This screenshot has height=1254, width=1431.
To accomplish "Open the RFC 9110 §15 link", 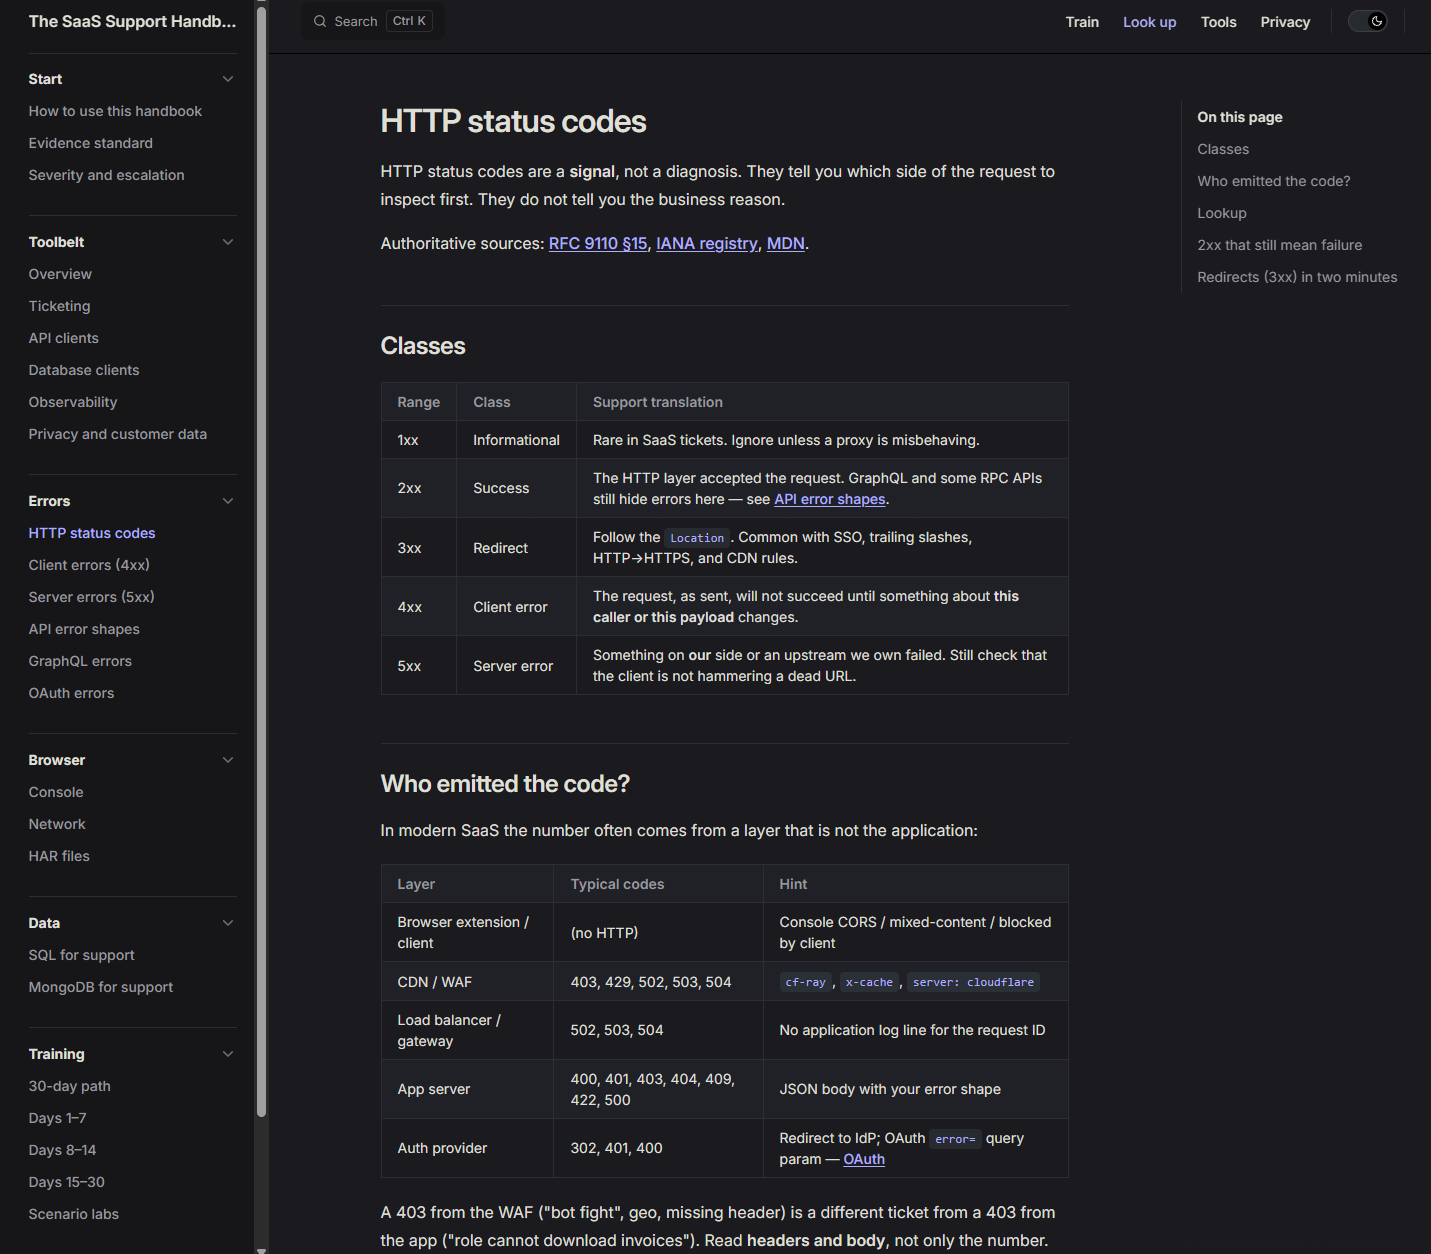I will point(598,243).
